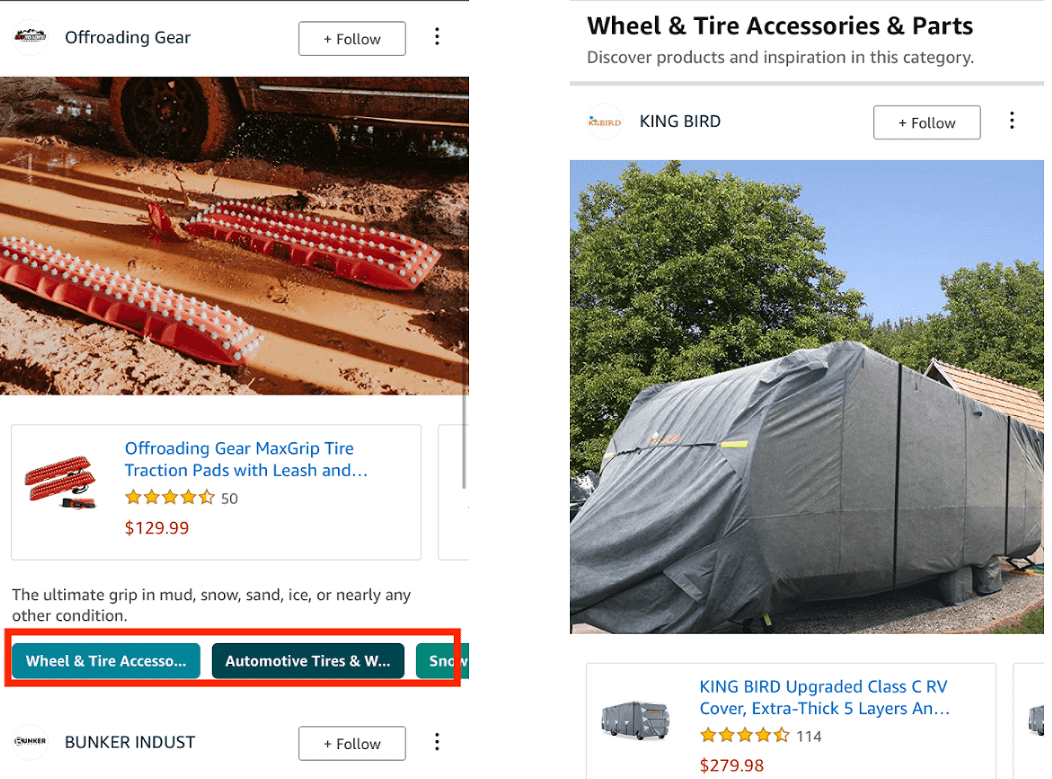The image size is (1052, 779).
Task: Click the Offroading Gear brand logo
Action: tap(30, 38)
